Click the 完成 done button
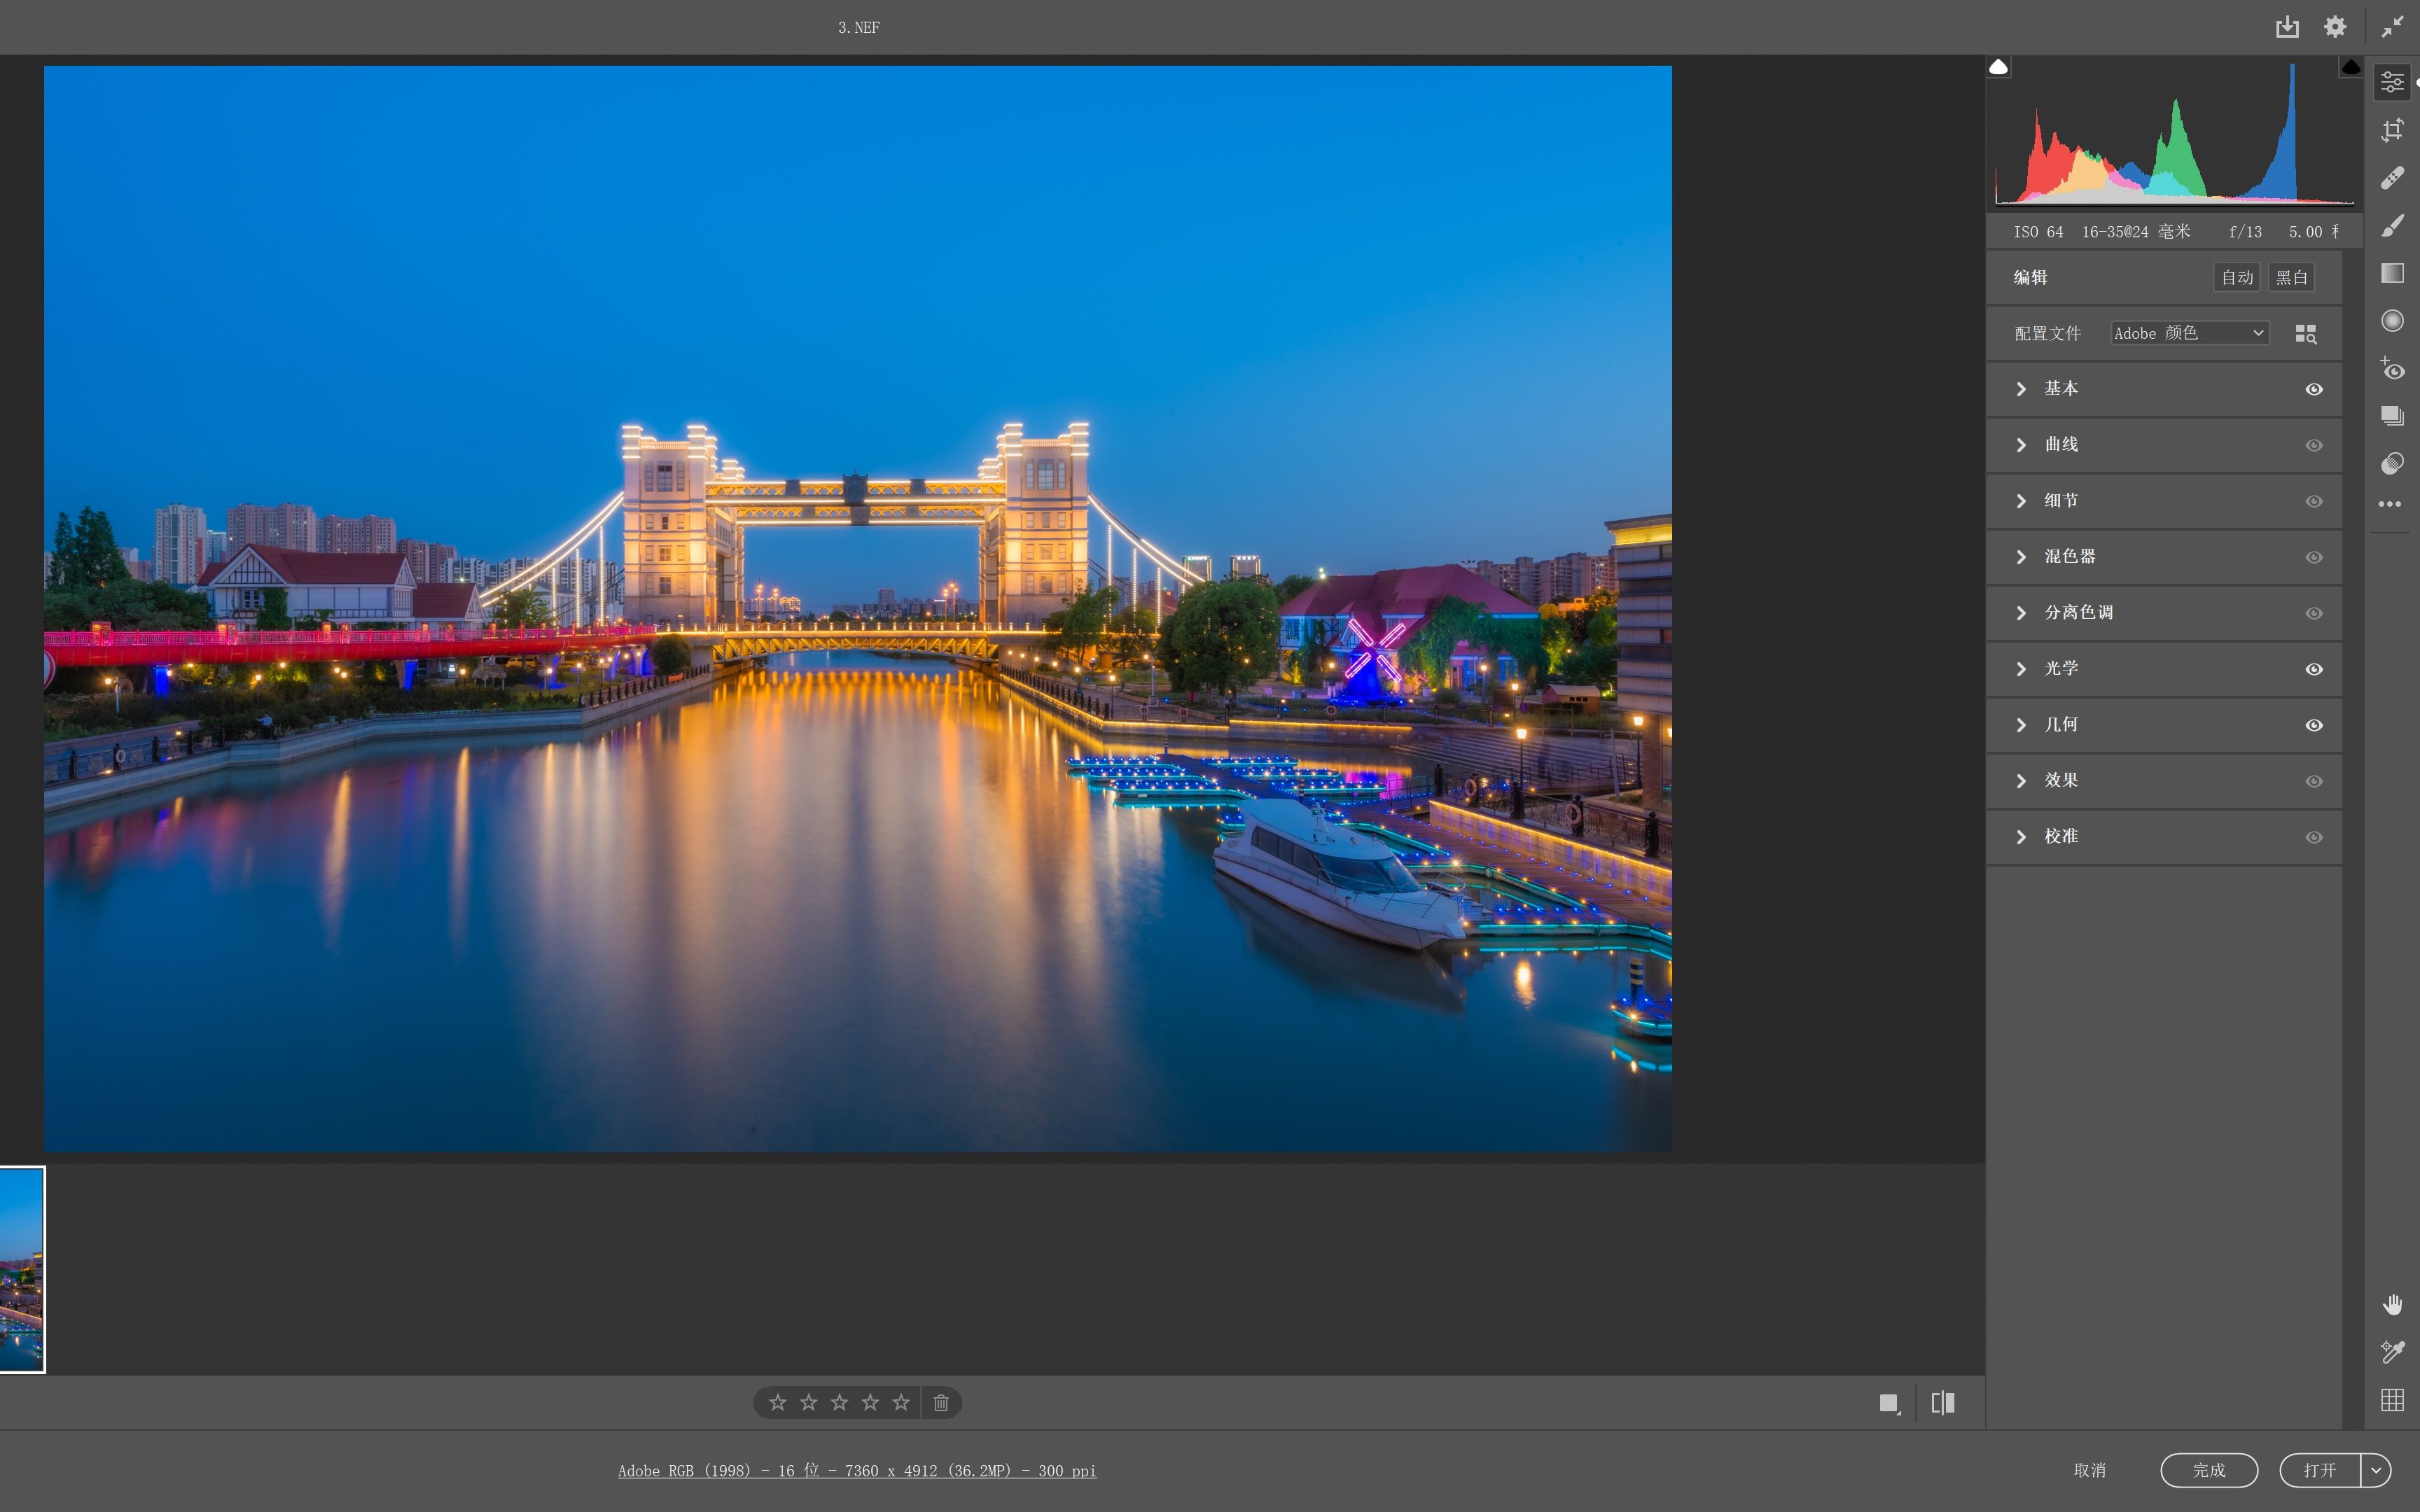 2208,1470
